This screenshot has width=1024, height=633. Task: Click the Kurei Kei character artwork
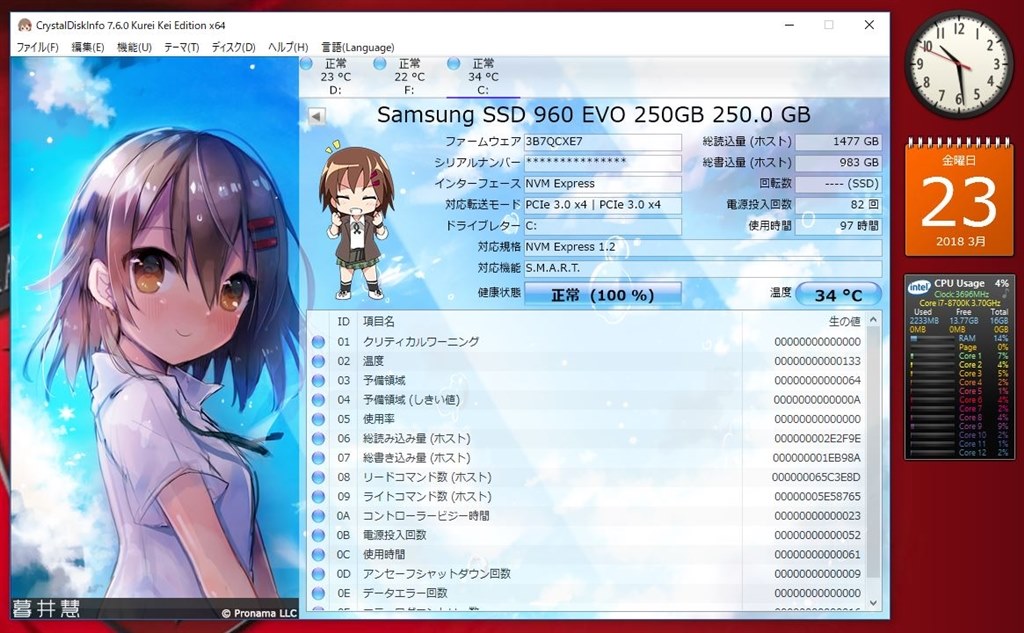[155, 338]
